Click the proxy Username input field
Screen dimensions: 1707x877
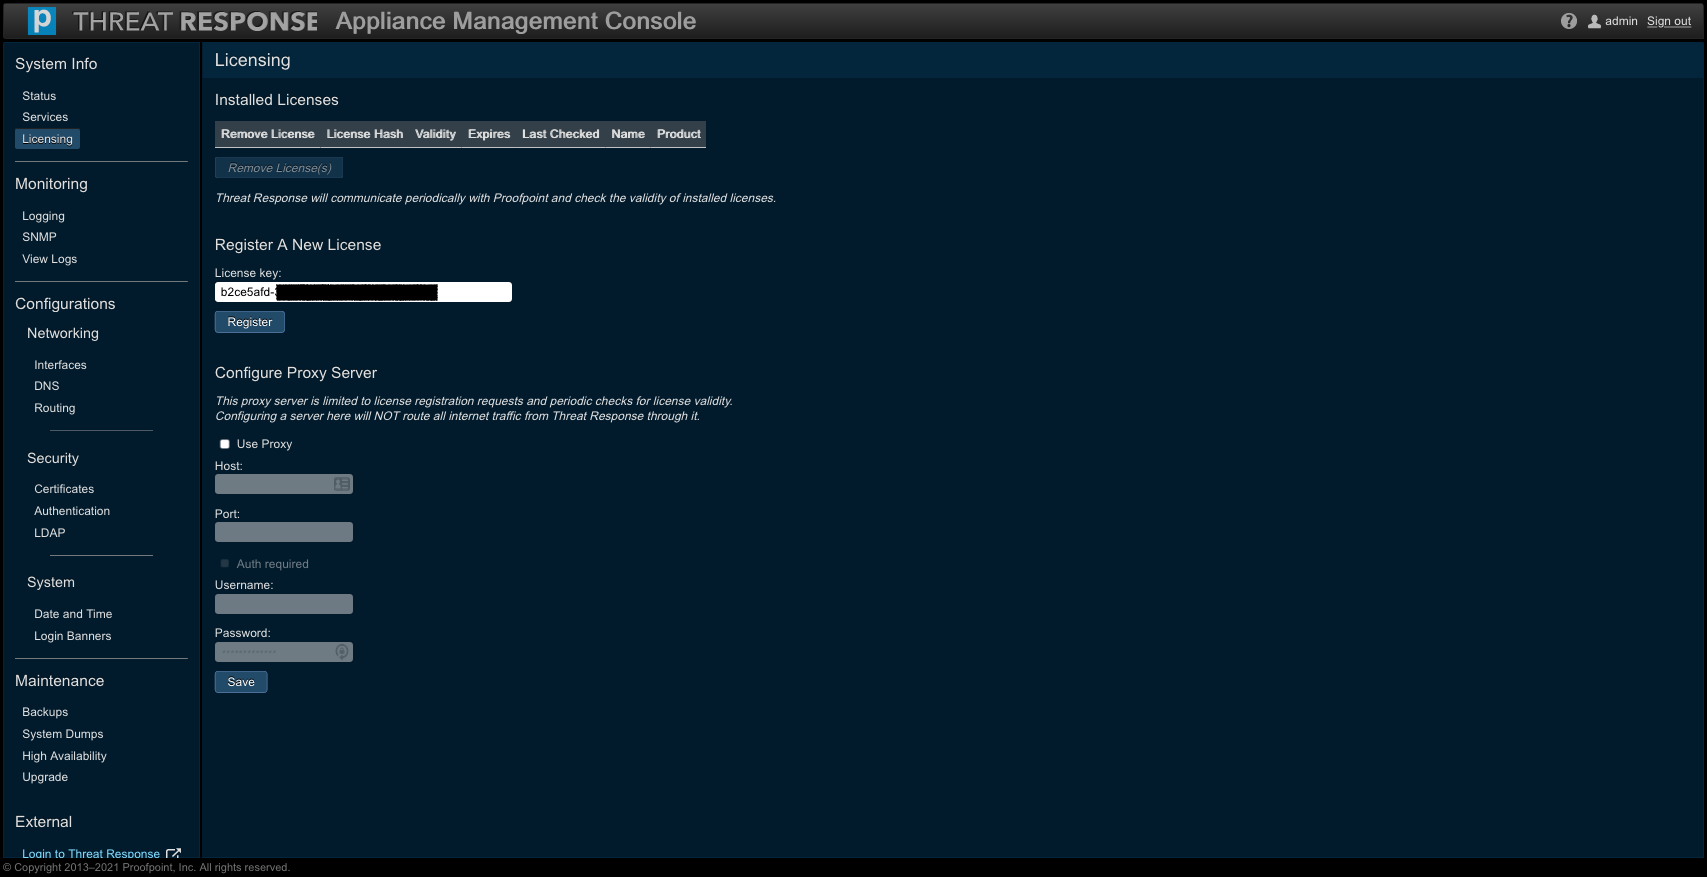284,604
